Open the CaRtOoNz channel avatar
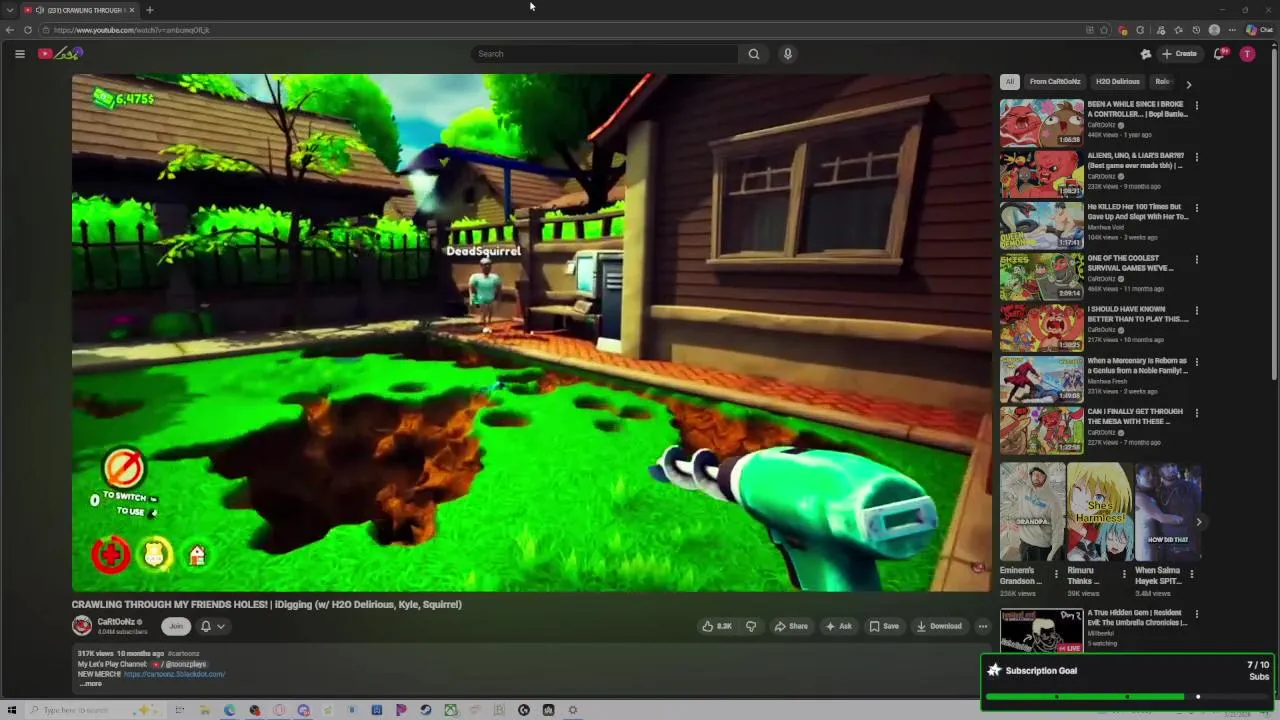The height and width of the screenshot is (720, 1280). click(x=82, y=626)
